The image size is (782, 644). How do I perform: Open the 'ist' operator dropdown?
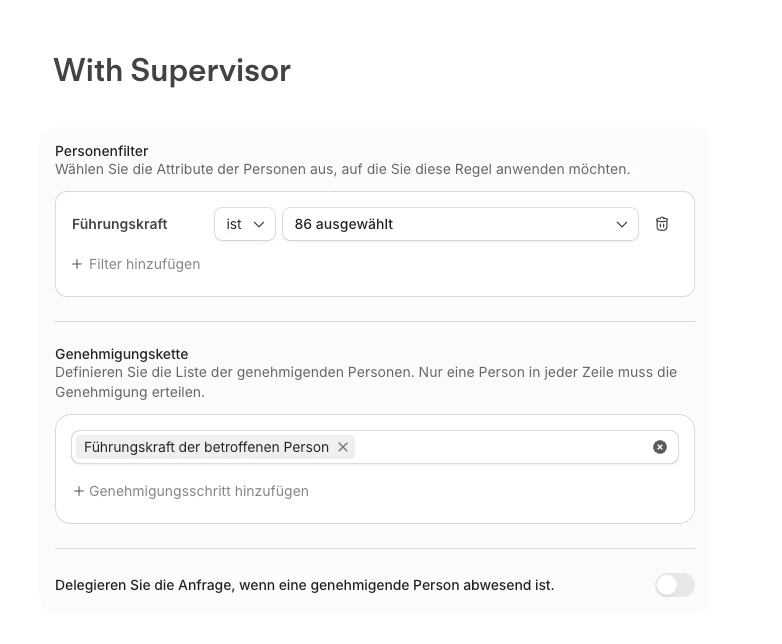[x=244, y=224]
